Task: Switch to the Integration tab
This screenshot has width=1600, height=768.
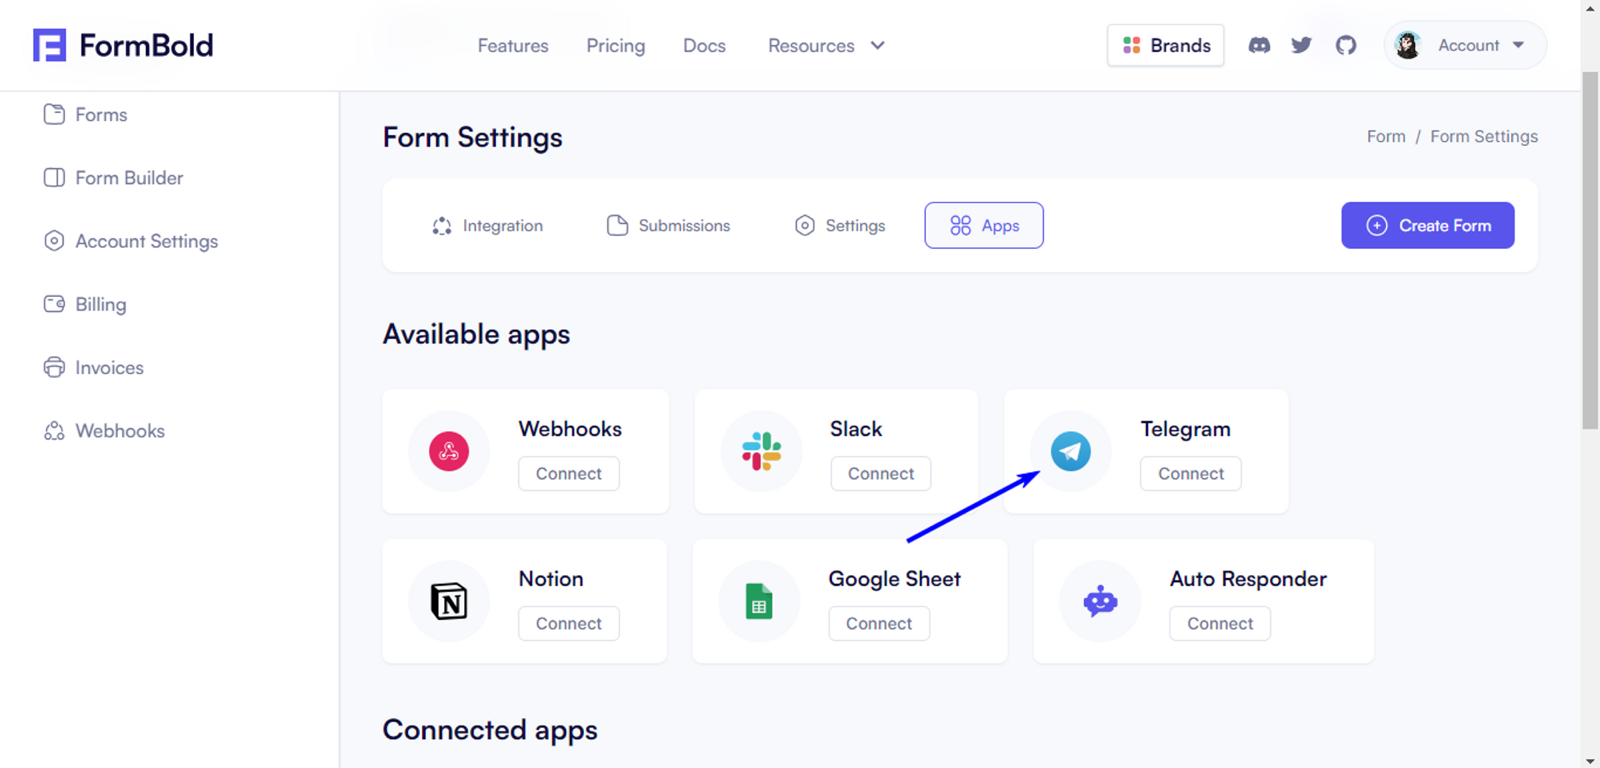Action: (487, 225)
